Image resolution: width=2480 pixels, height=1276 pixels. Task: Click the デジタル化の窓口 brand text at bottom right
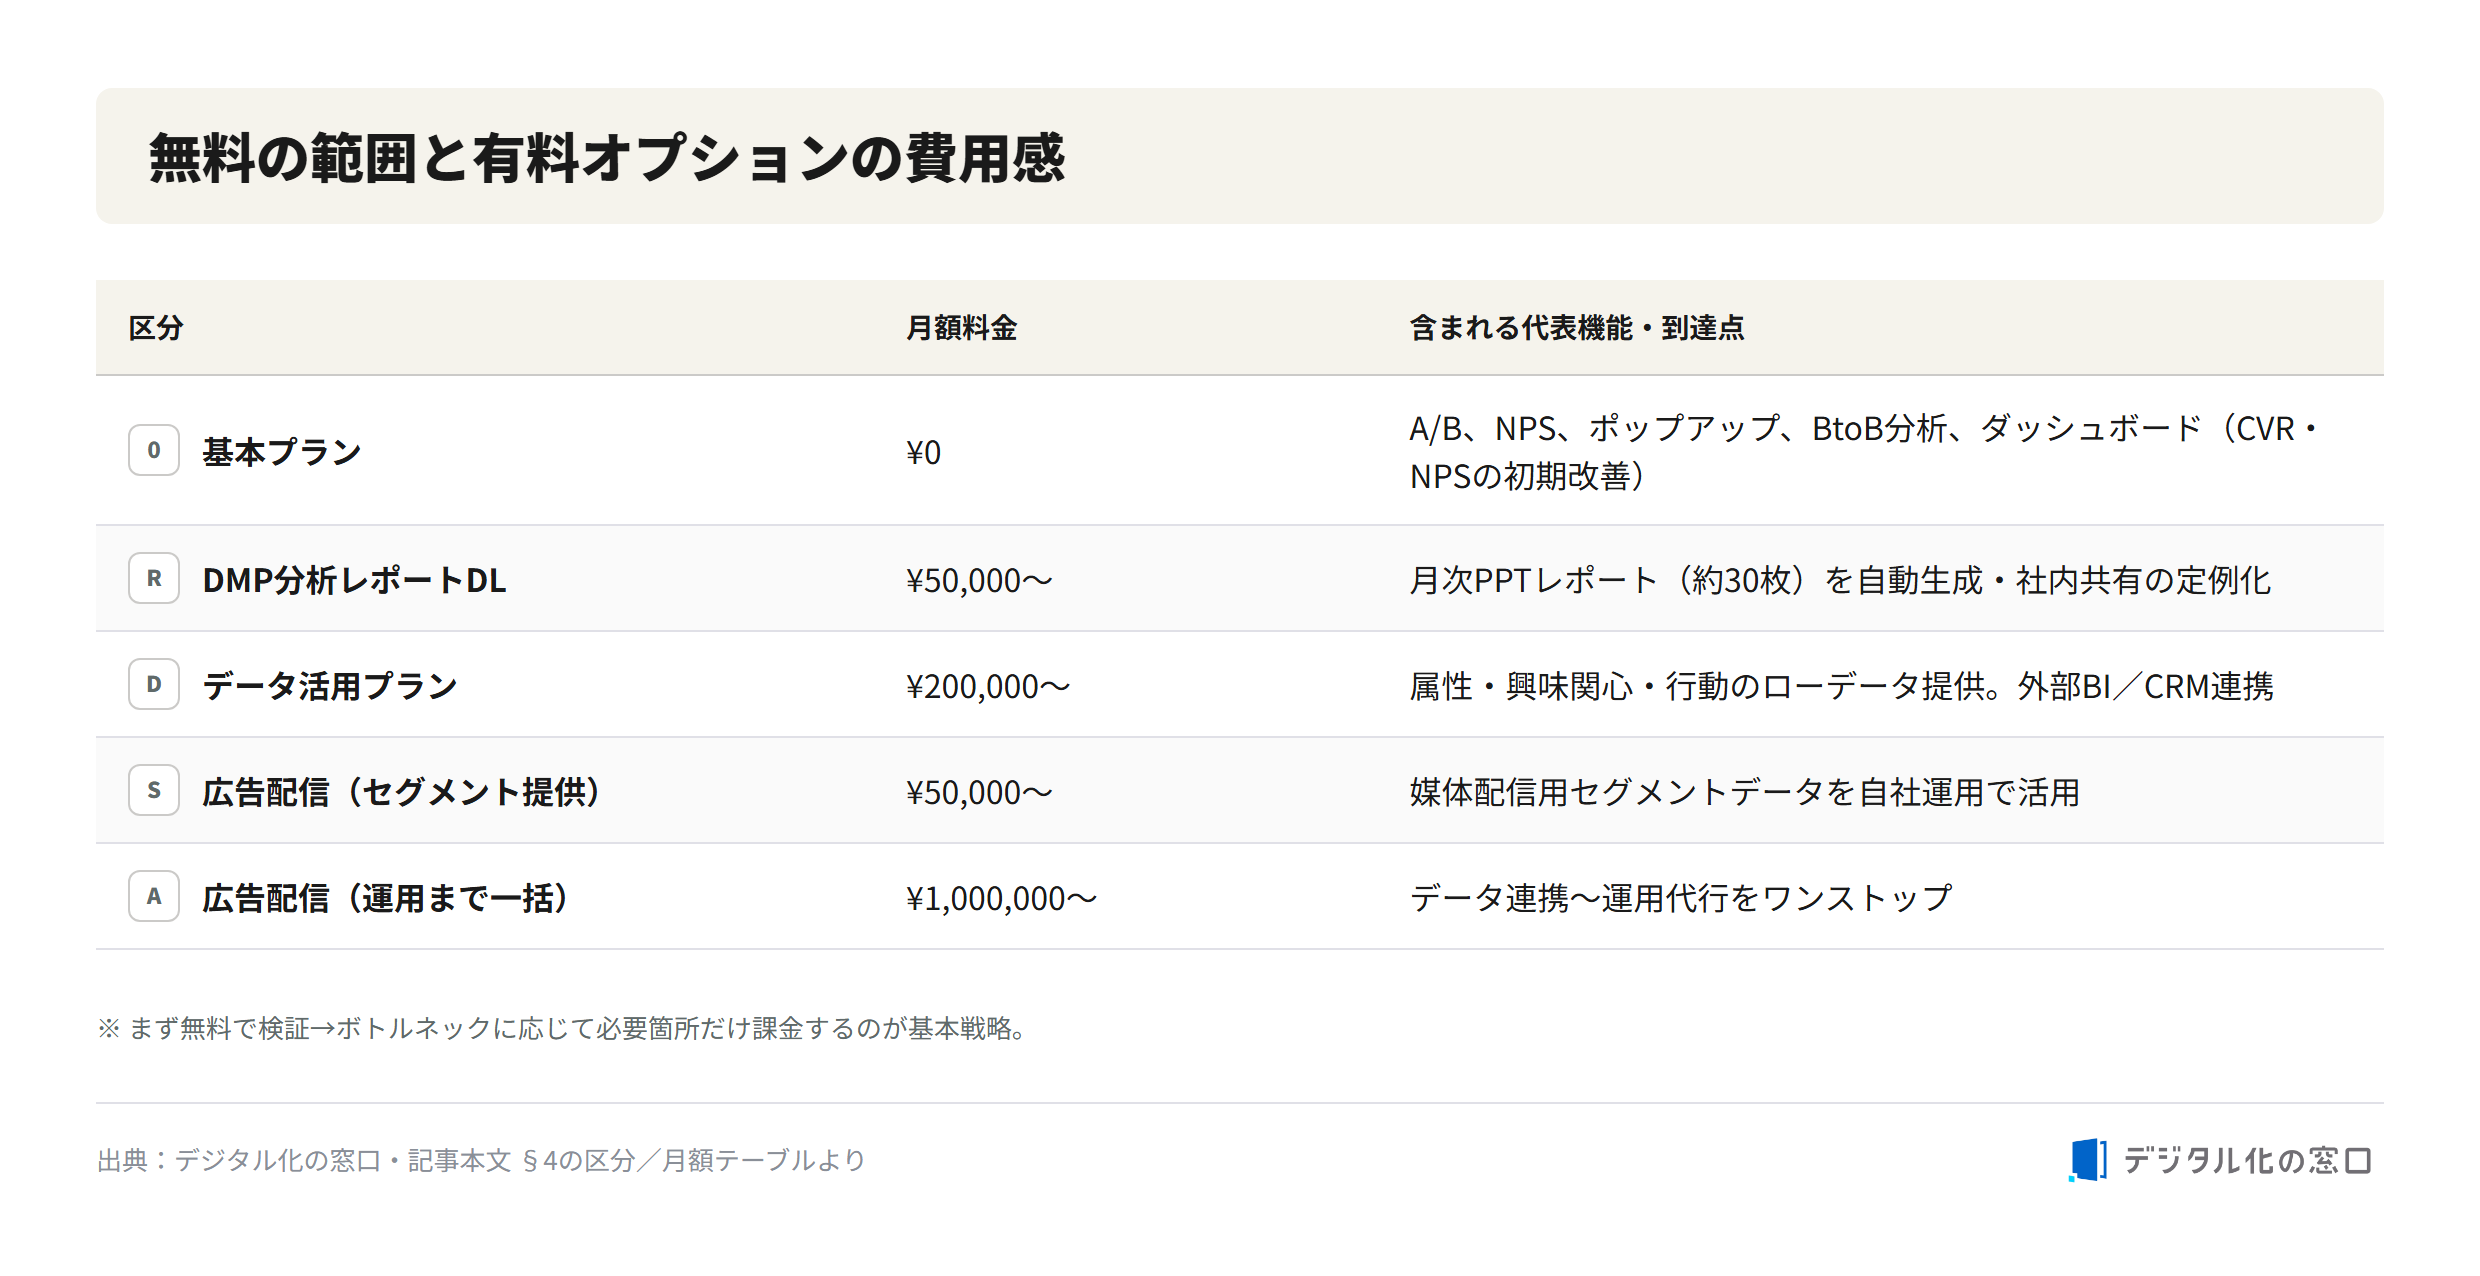(2247, 1160)
